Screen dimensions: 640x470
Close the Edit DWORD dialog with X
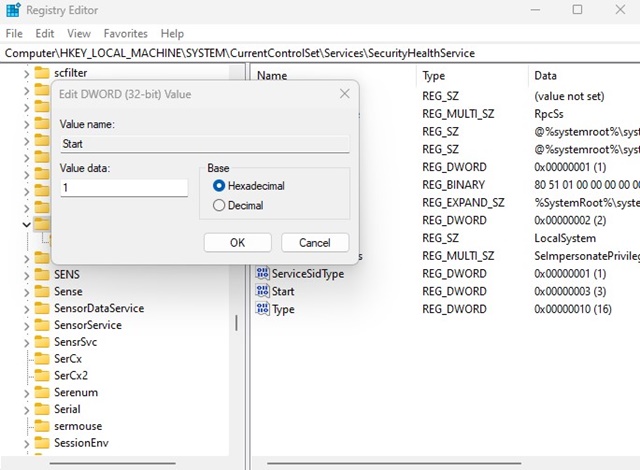point(344,94)
